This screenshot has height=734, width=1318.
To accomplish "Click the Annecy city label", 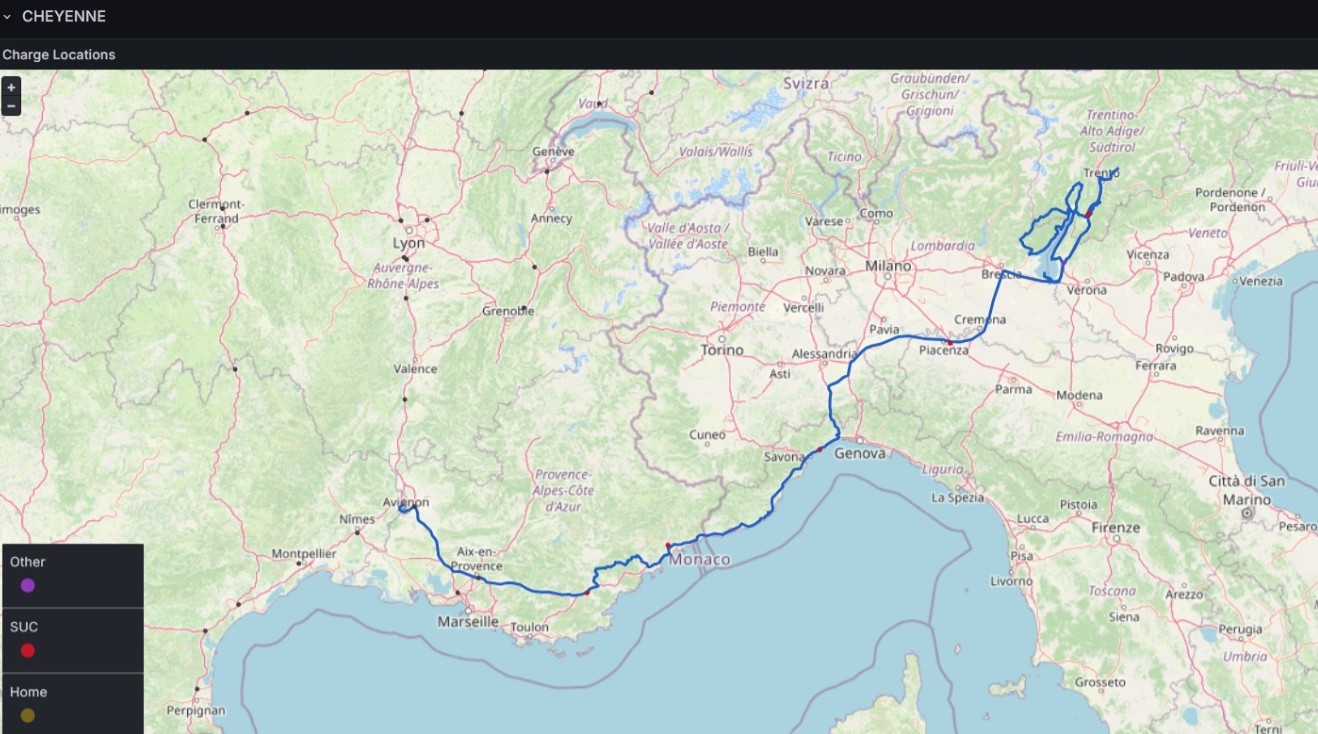I will pyautogui.click(x=552, y=218).
